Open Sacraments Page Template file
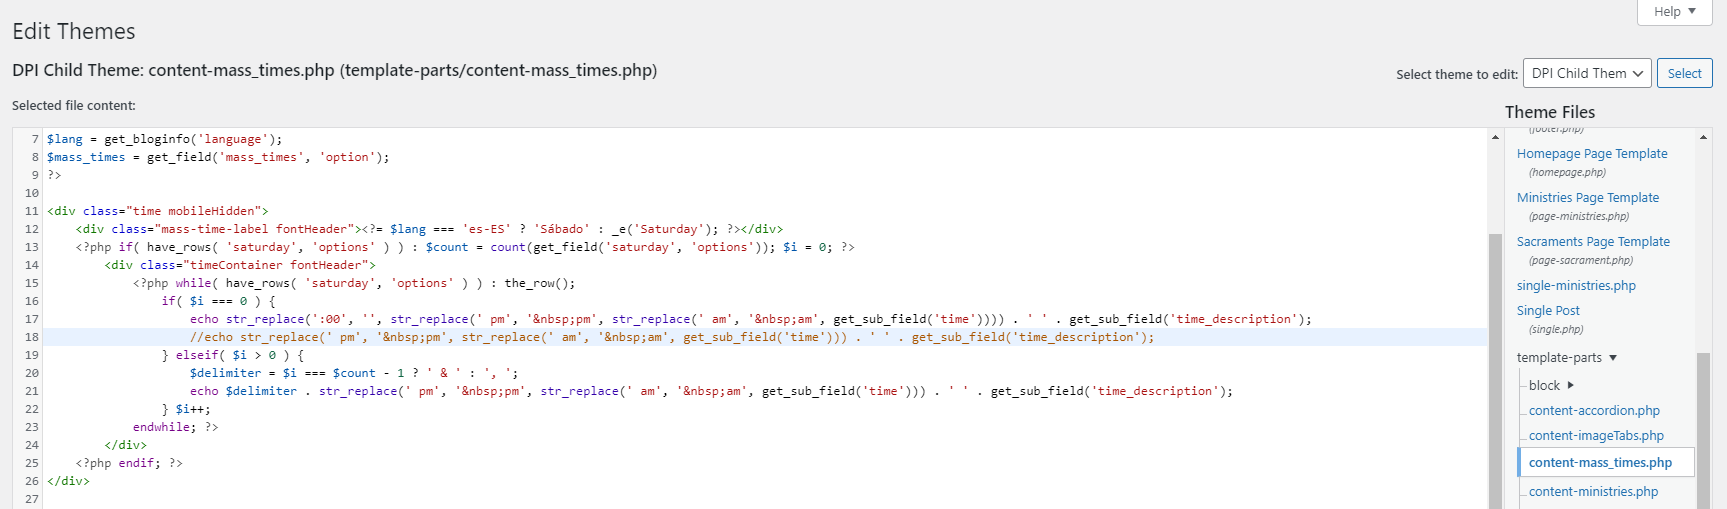Image resolution: width=1727 pixels, height=509 pixels. coord(1592,242)
